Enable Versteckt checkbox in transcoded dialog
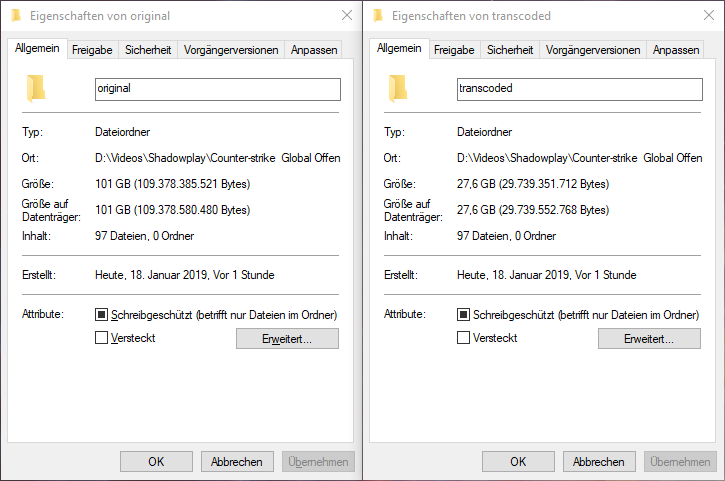725x481 pixels. 463,338
